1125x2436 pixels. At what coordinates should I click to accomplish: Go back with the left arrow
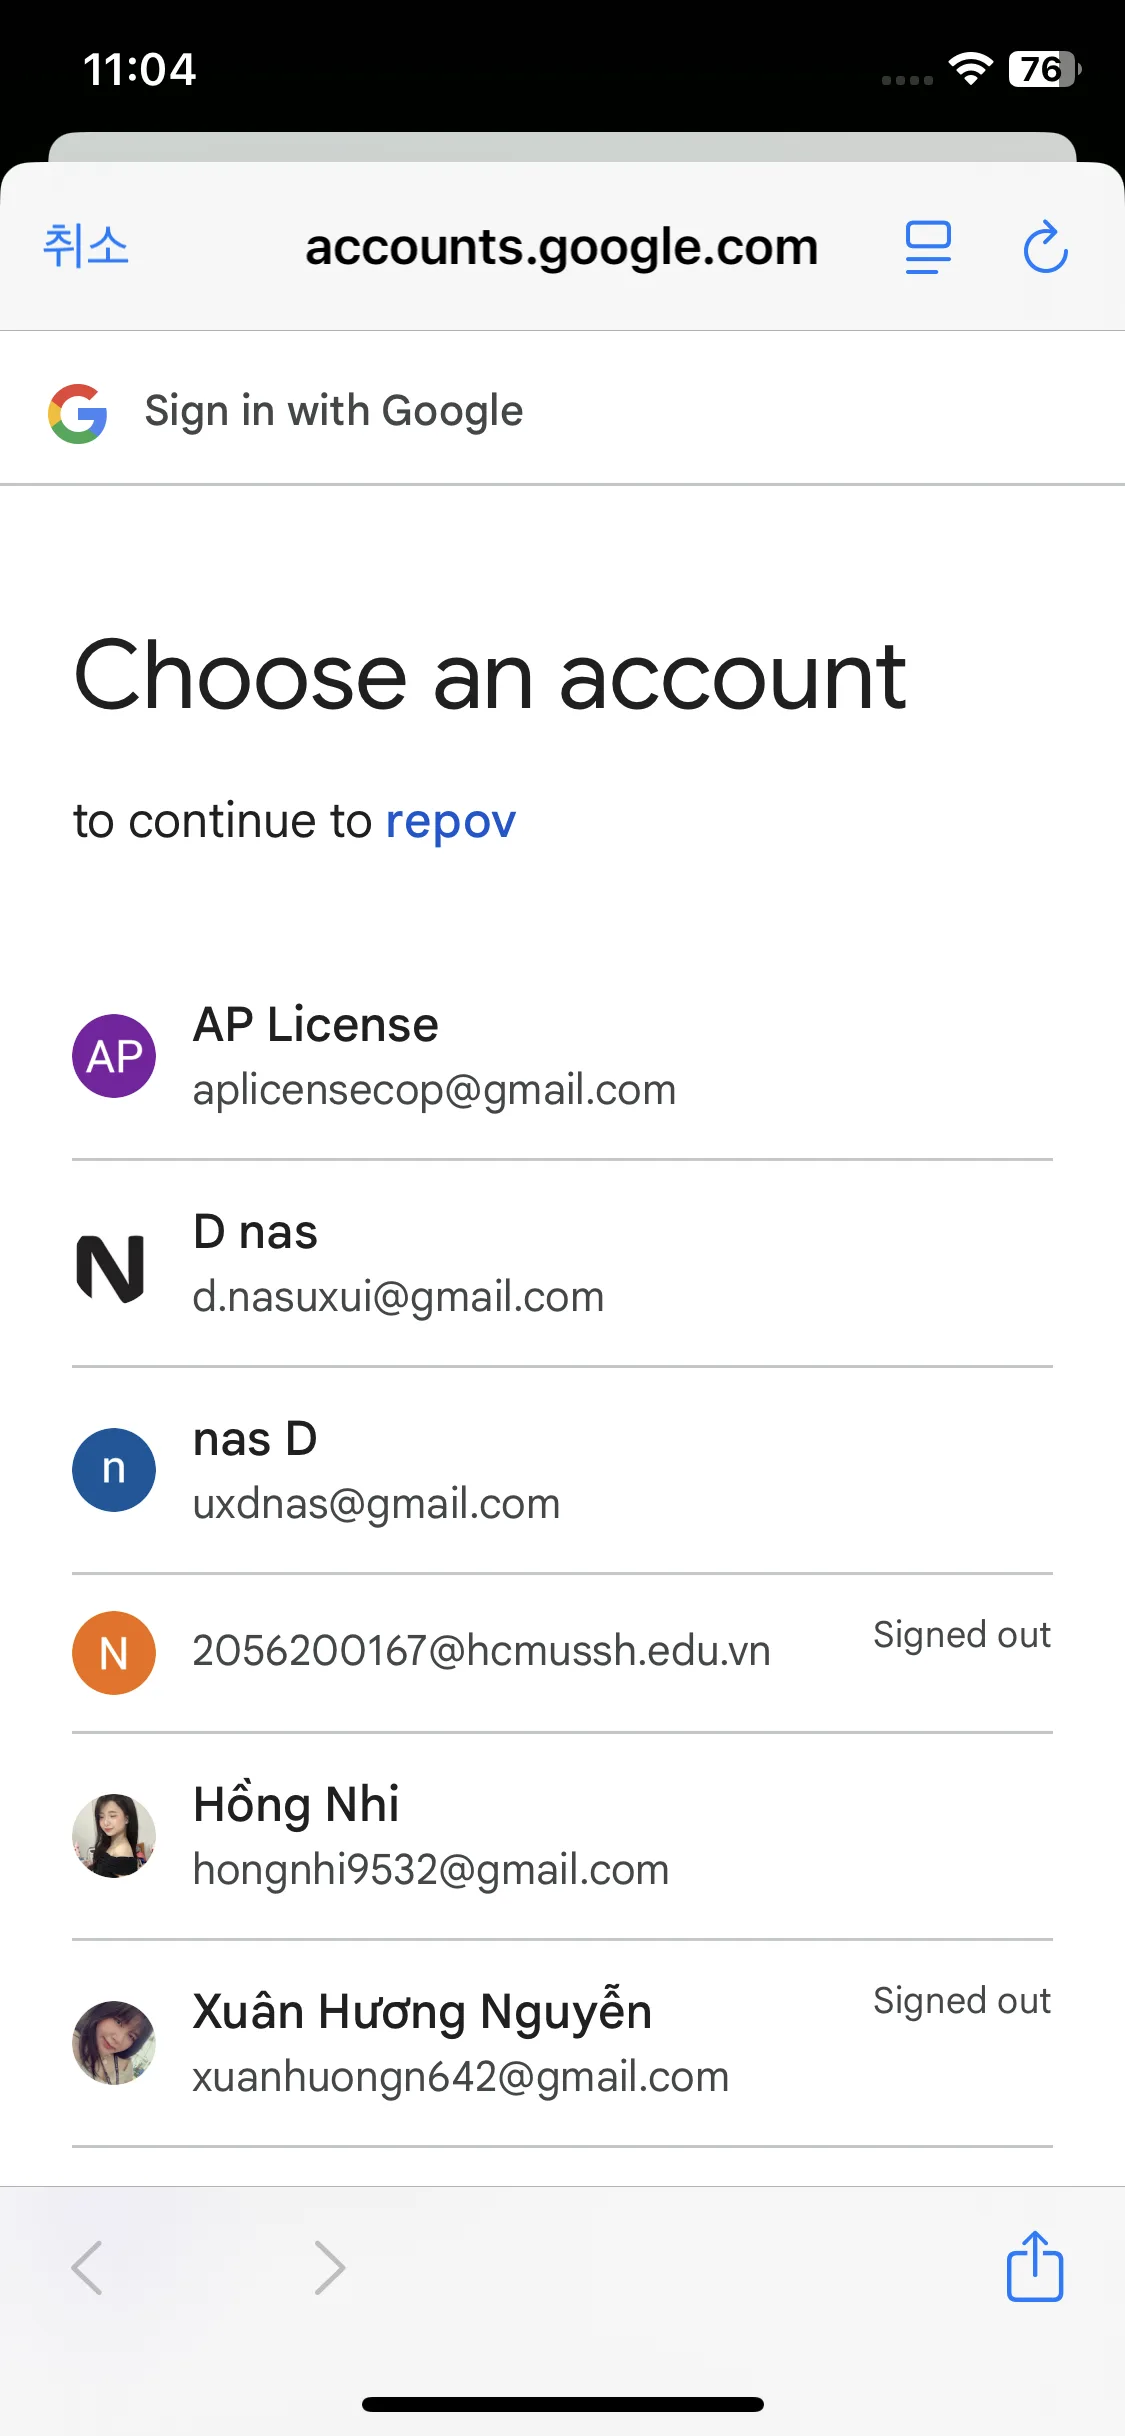(88, 2267)
